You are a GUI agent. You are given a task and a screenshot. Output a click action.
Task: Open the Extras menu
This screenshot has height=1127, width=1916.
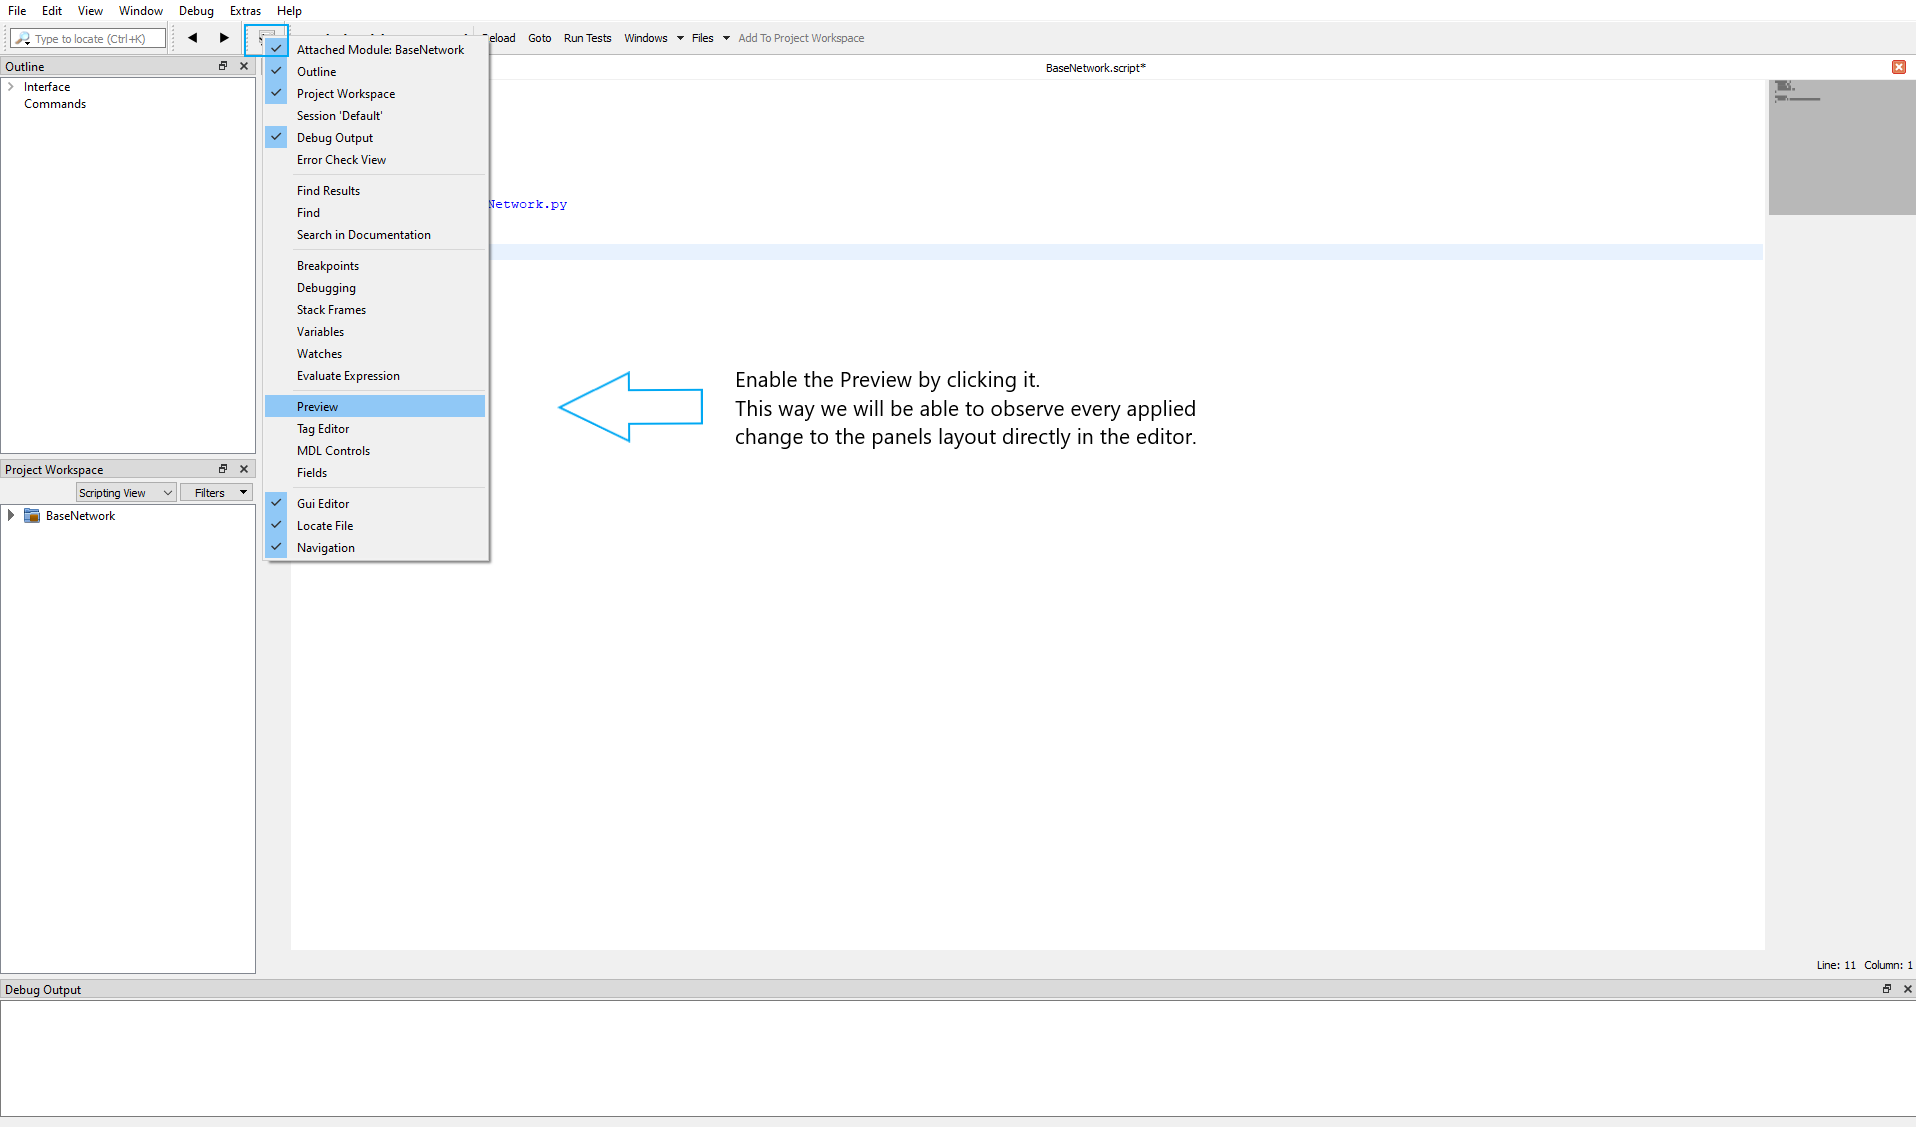pos(245,11)
